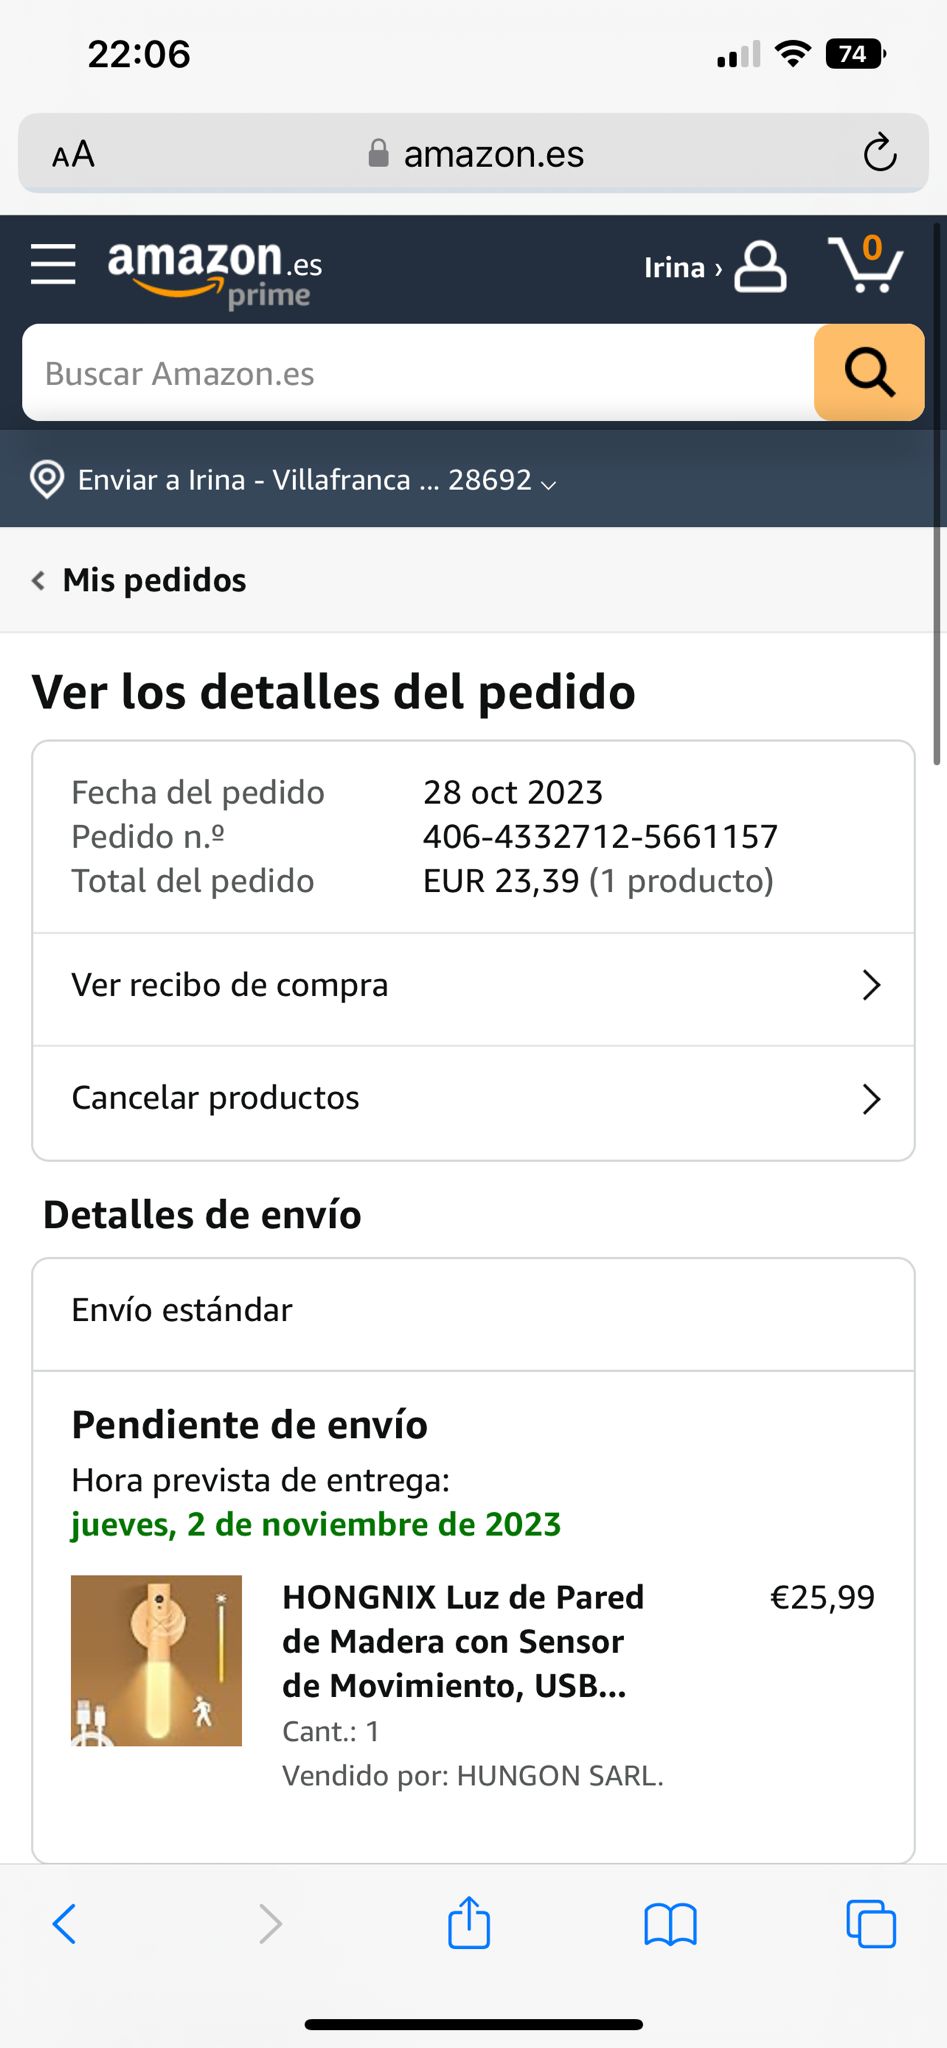Image resolution: width=947 pixels, height=2048 pixels.
Task: Expand the delivery address Enviar a Irina
Action: tap(316, 480)
